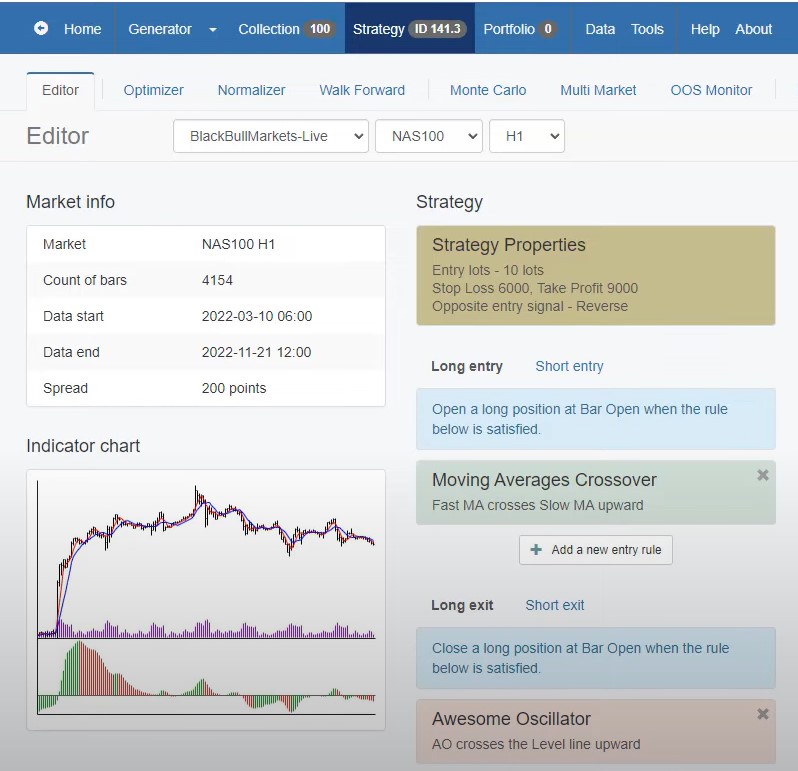Open the Strategy Properties panel
Image resolution: width=798 pixels, height=771 pixels.
595,275
